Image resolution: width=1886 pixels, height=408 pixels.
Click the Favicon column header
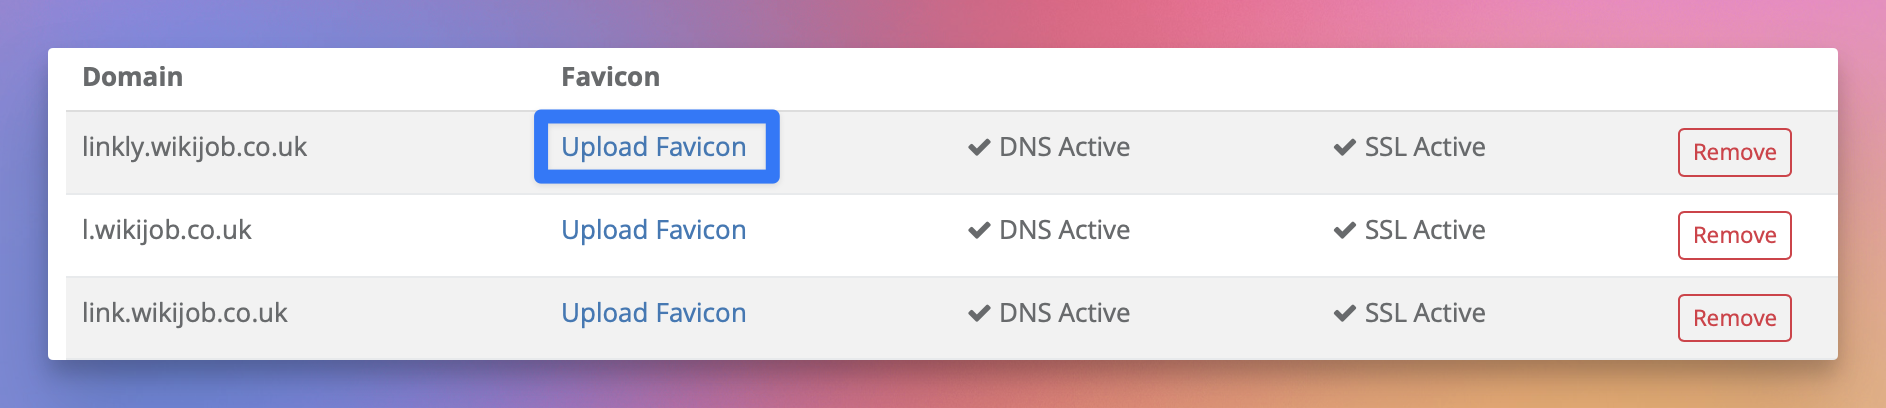610,77
